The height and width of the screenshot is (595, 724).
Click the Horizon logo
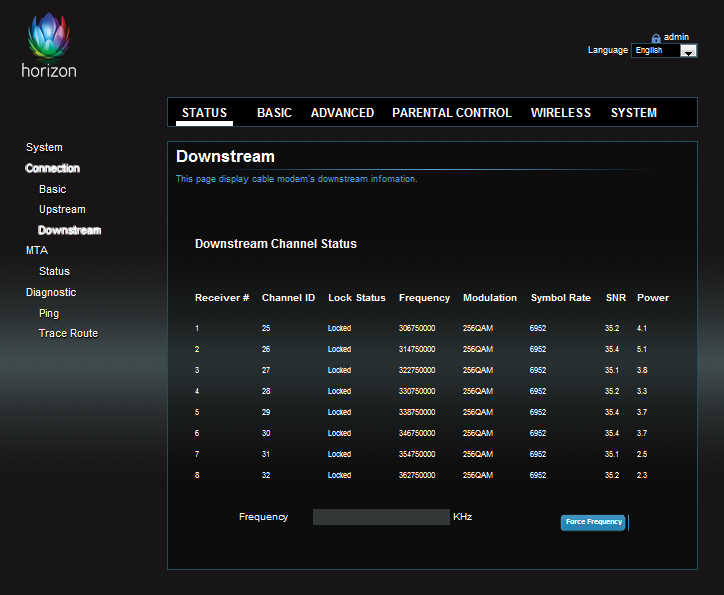(x=49, y=45)
